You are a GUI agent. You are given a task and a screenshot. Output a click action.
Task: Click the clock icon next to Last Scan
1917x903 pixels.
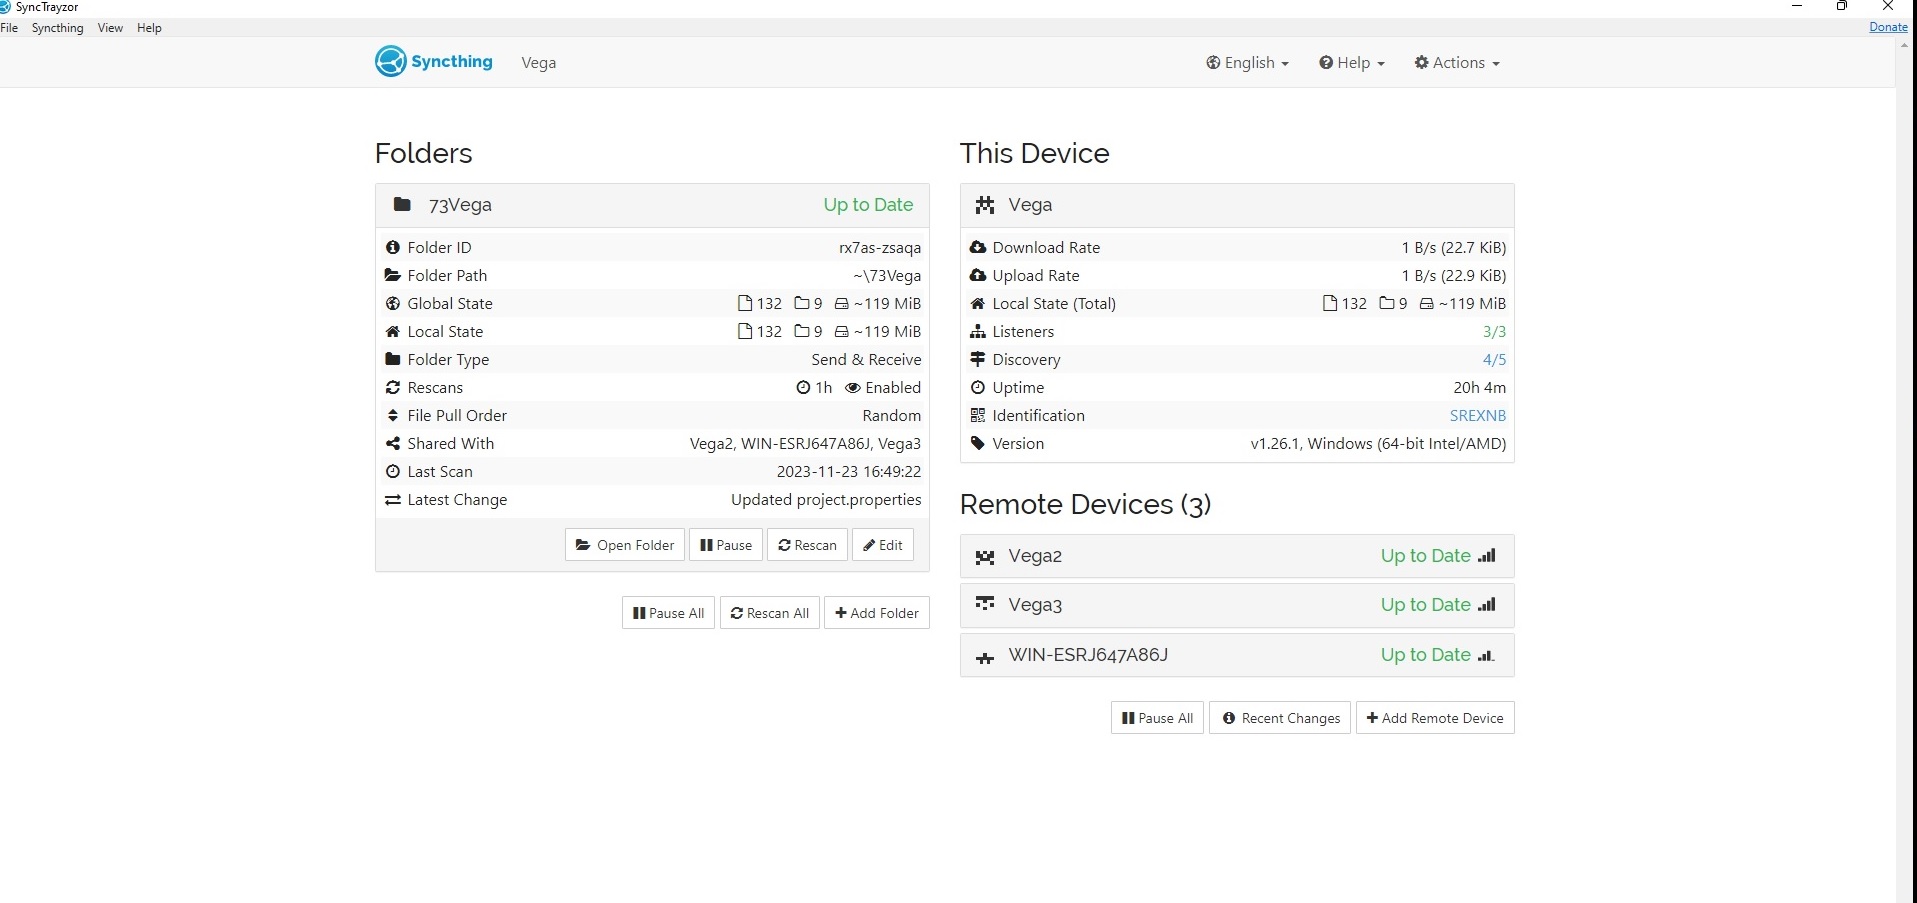pos(393,471)
